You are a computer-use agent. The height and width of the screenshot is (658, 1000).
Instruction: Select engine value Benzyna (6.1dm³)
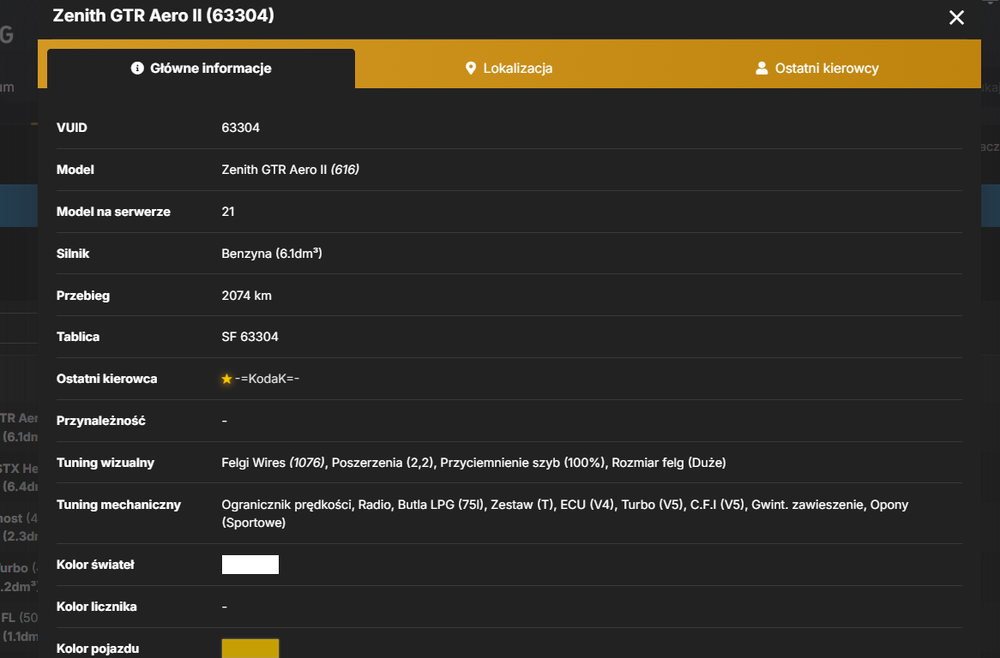coord(272,253)
